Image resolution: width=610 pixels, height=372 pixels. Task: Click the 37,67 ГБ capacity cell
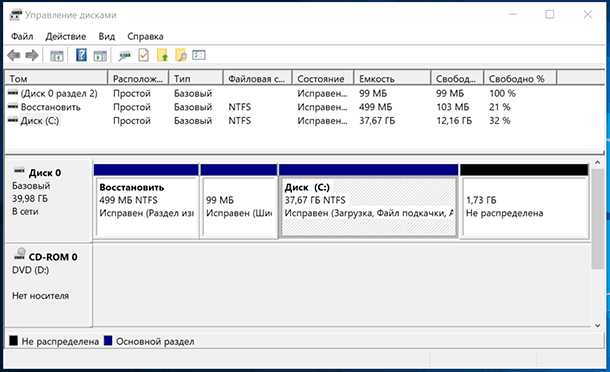377,121
